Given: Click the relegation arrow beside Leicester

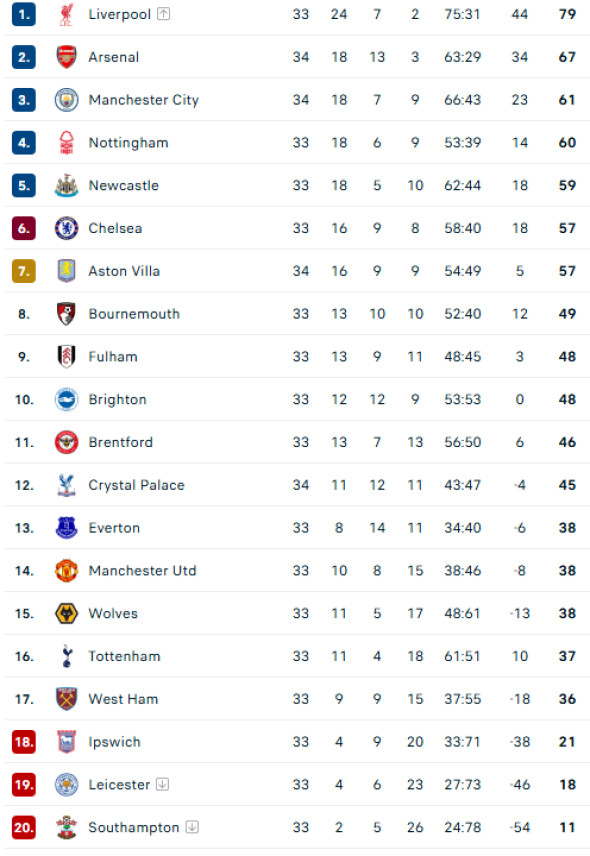Looking at the screenshot, I should tap(162, 784).
